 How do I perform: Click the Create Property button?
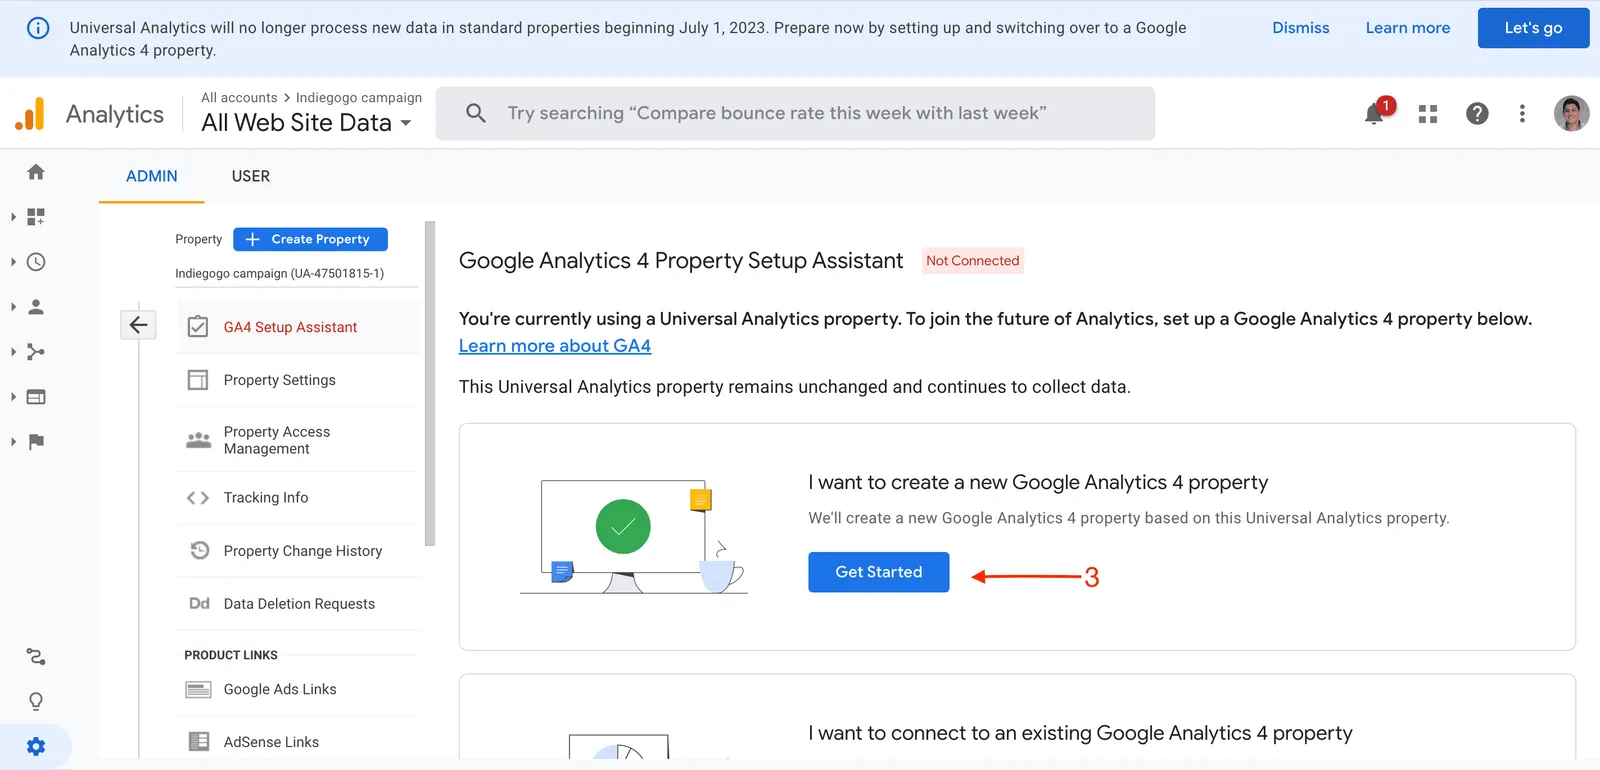310,239
